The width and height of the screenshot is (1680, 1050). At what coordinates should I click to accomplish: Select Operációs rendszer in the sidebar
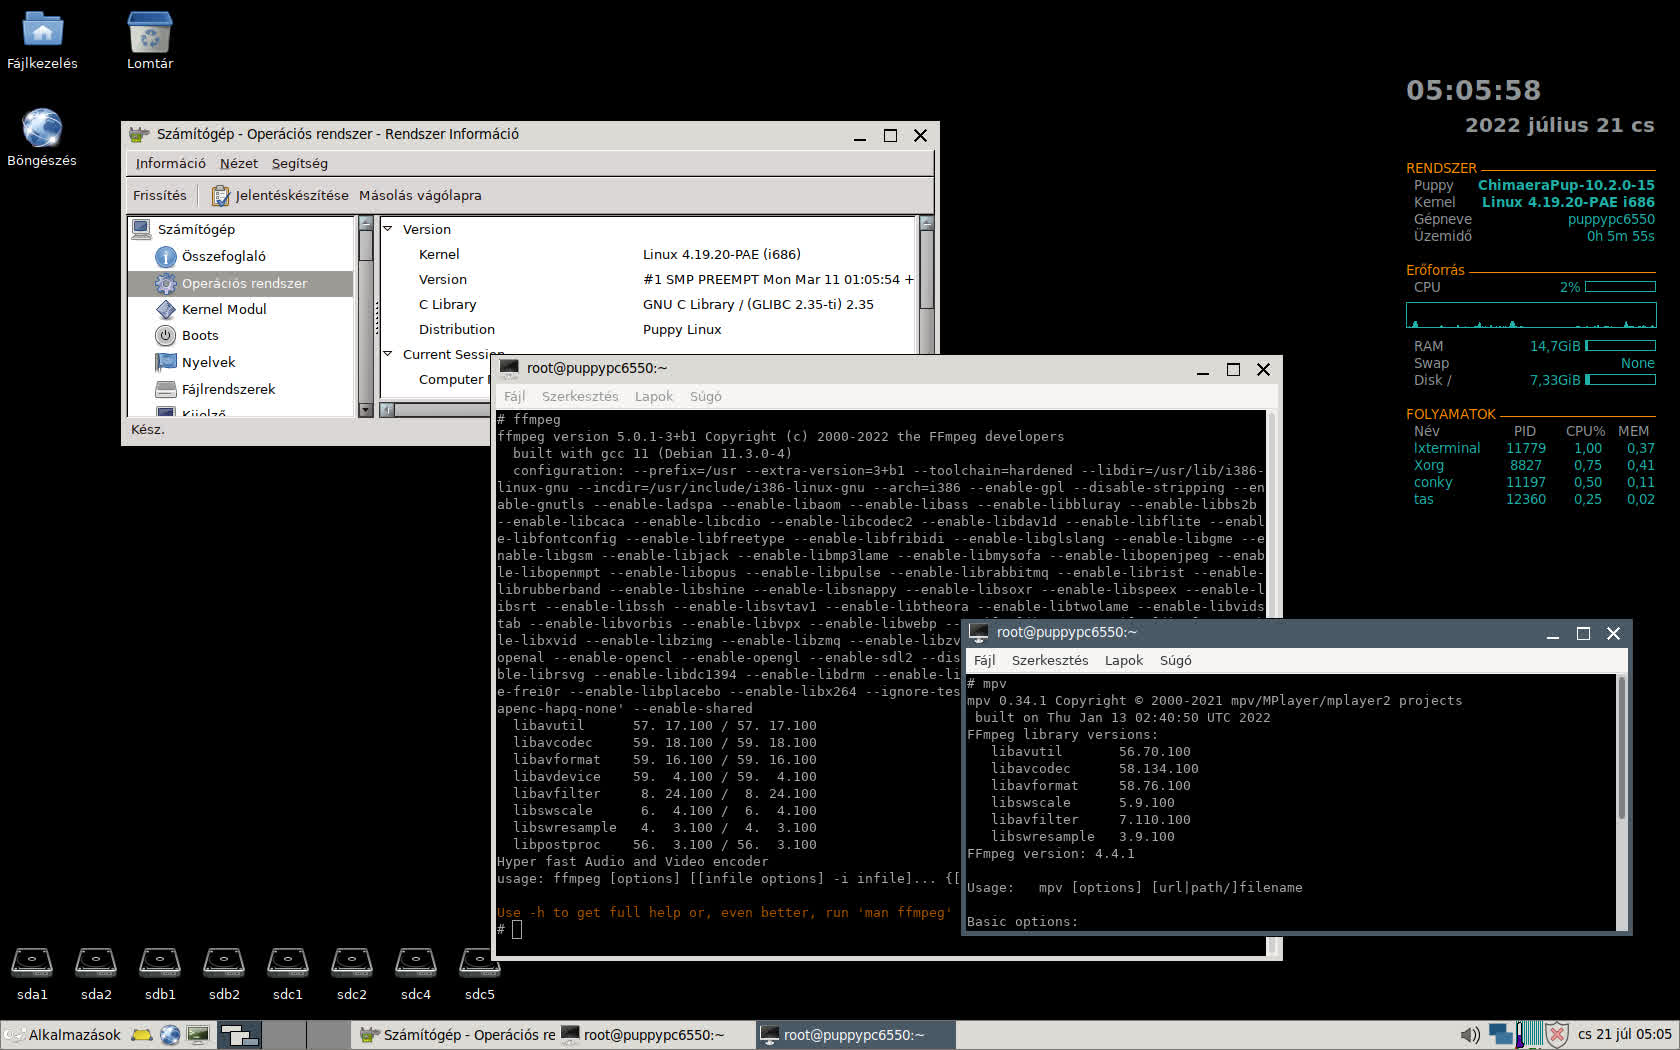(241, 283)
